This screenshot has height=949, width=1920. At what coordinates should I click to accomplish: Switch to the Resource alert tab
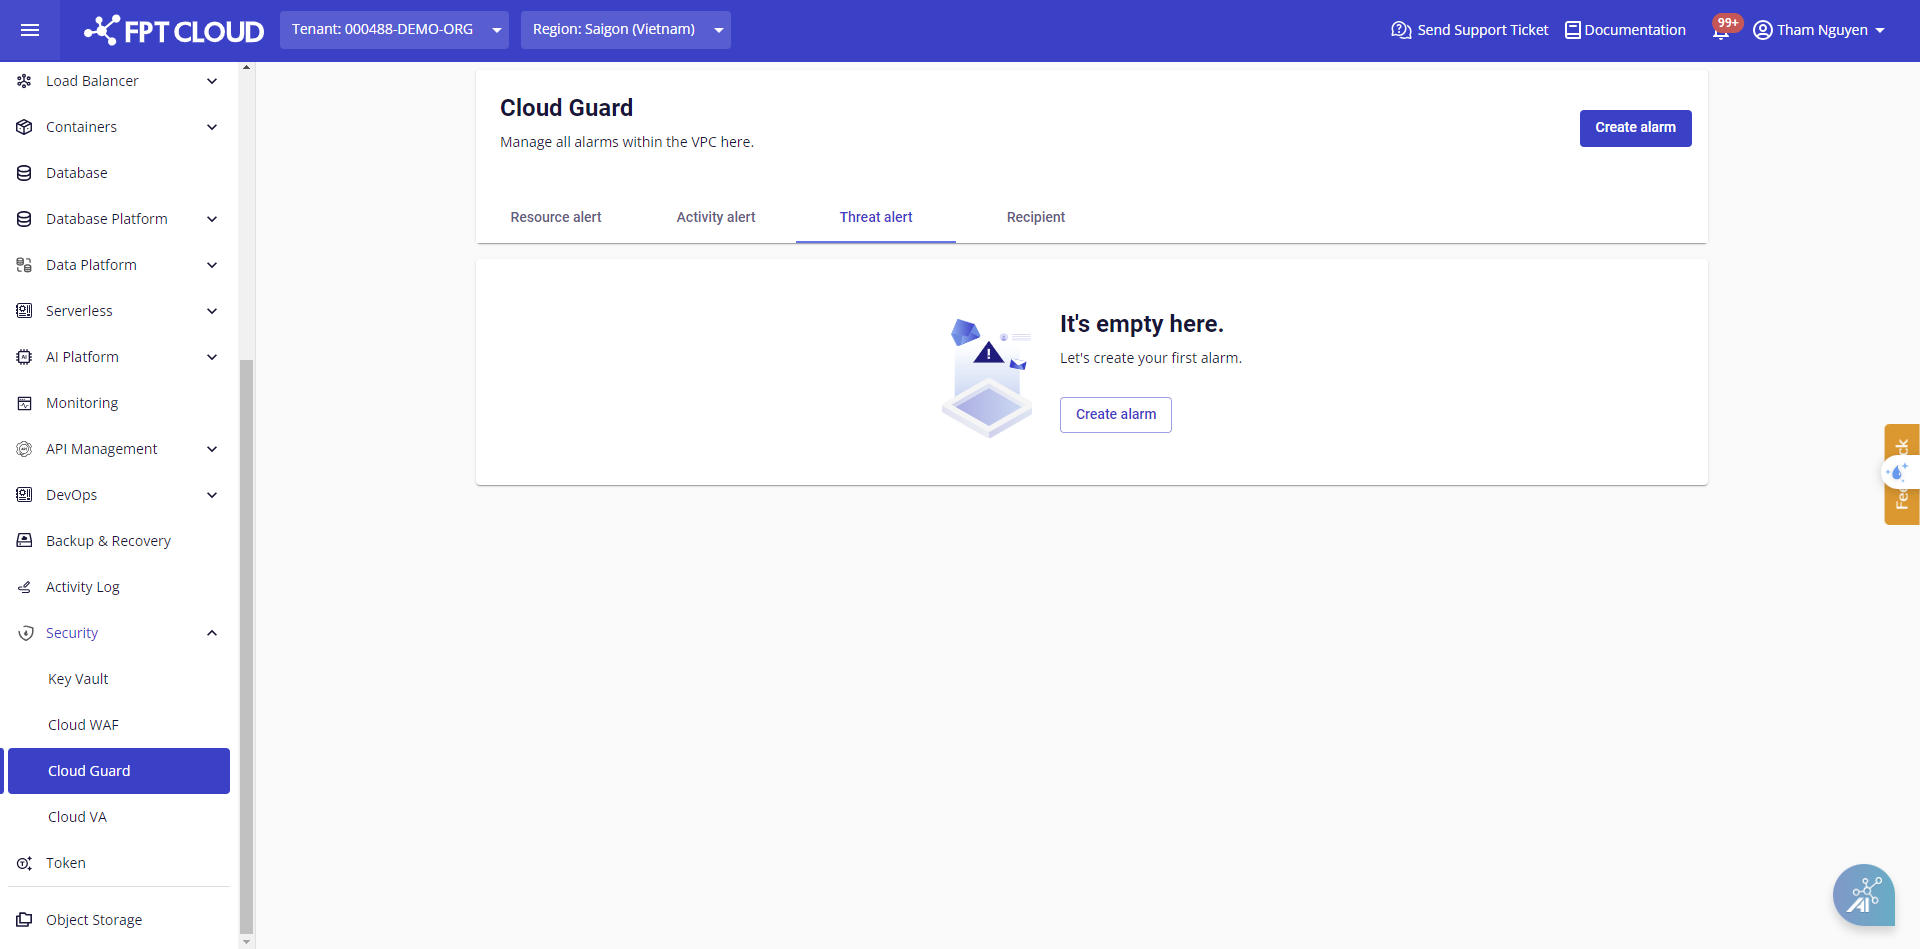(556, 217)
